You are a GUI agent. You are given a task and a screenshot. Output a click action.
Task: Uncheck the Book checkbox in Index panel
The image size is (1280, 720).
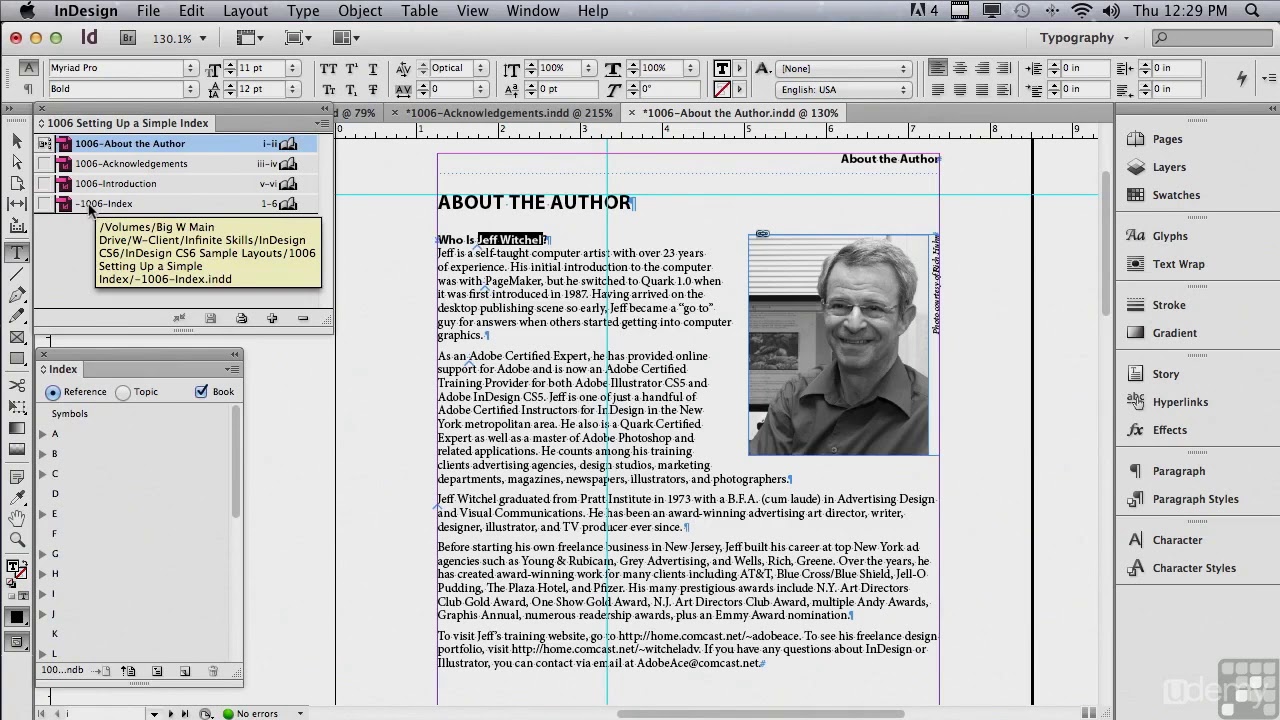(x=202, y=391)
